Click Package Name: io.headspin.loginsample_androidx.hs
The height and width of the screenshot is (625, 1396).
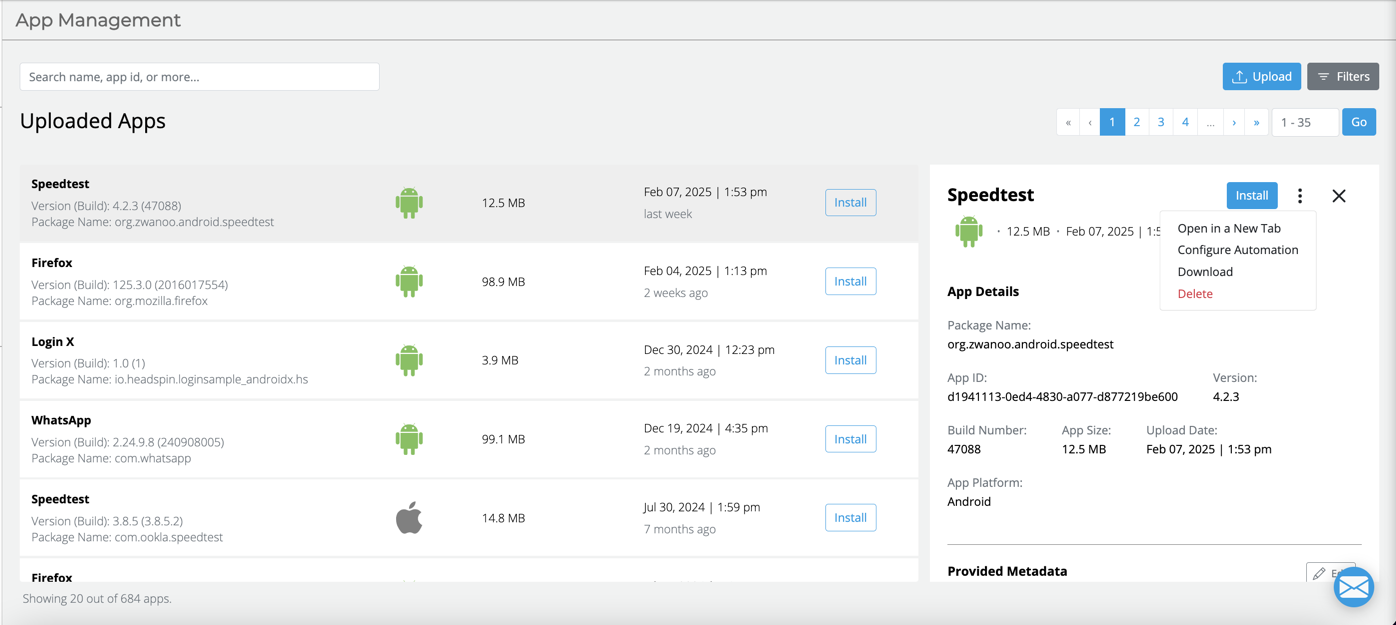[170, 380]
